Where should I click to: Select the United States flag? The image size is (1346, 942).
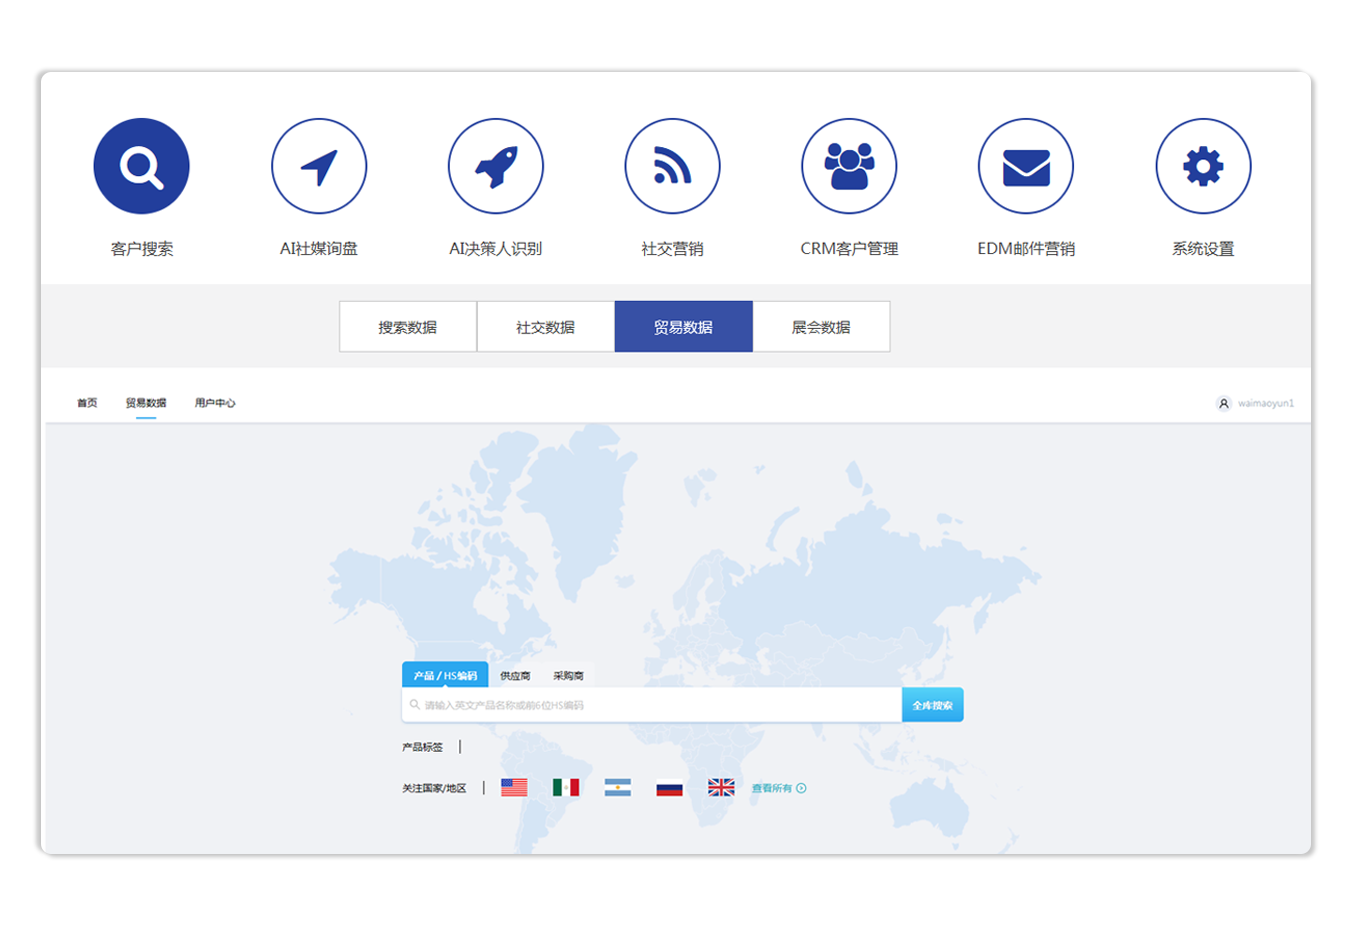click(514, 788)
